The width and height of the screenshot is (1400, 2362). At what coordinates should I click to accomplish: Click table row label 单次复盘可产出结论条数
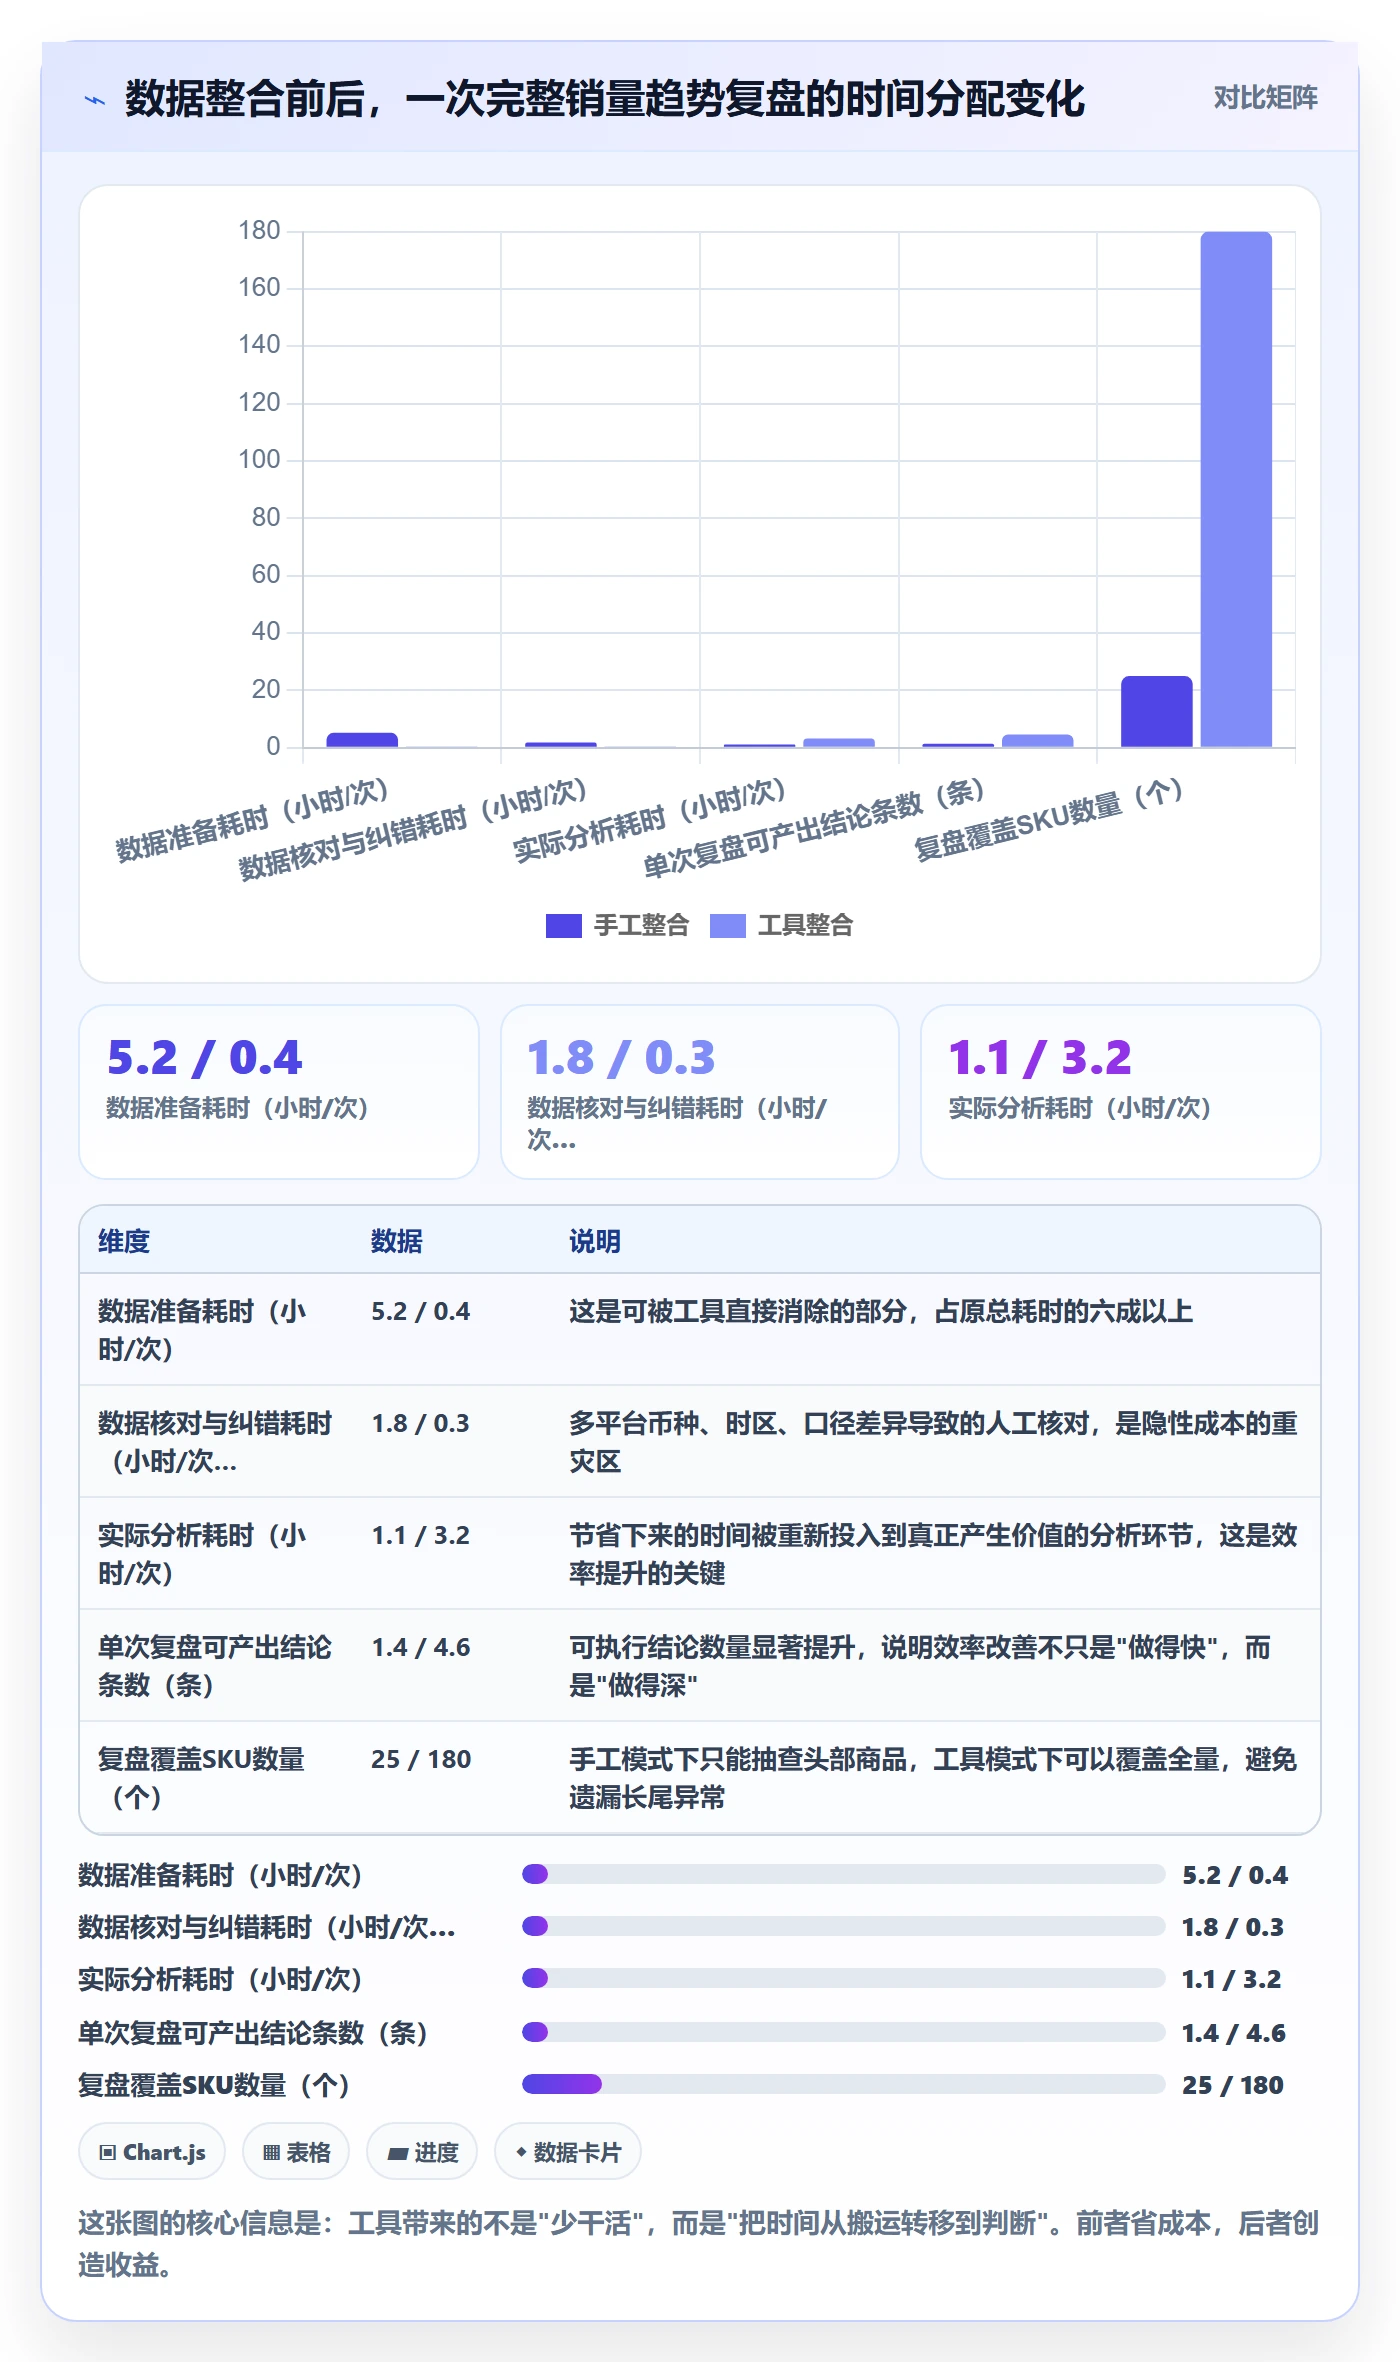(214, 1666)
